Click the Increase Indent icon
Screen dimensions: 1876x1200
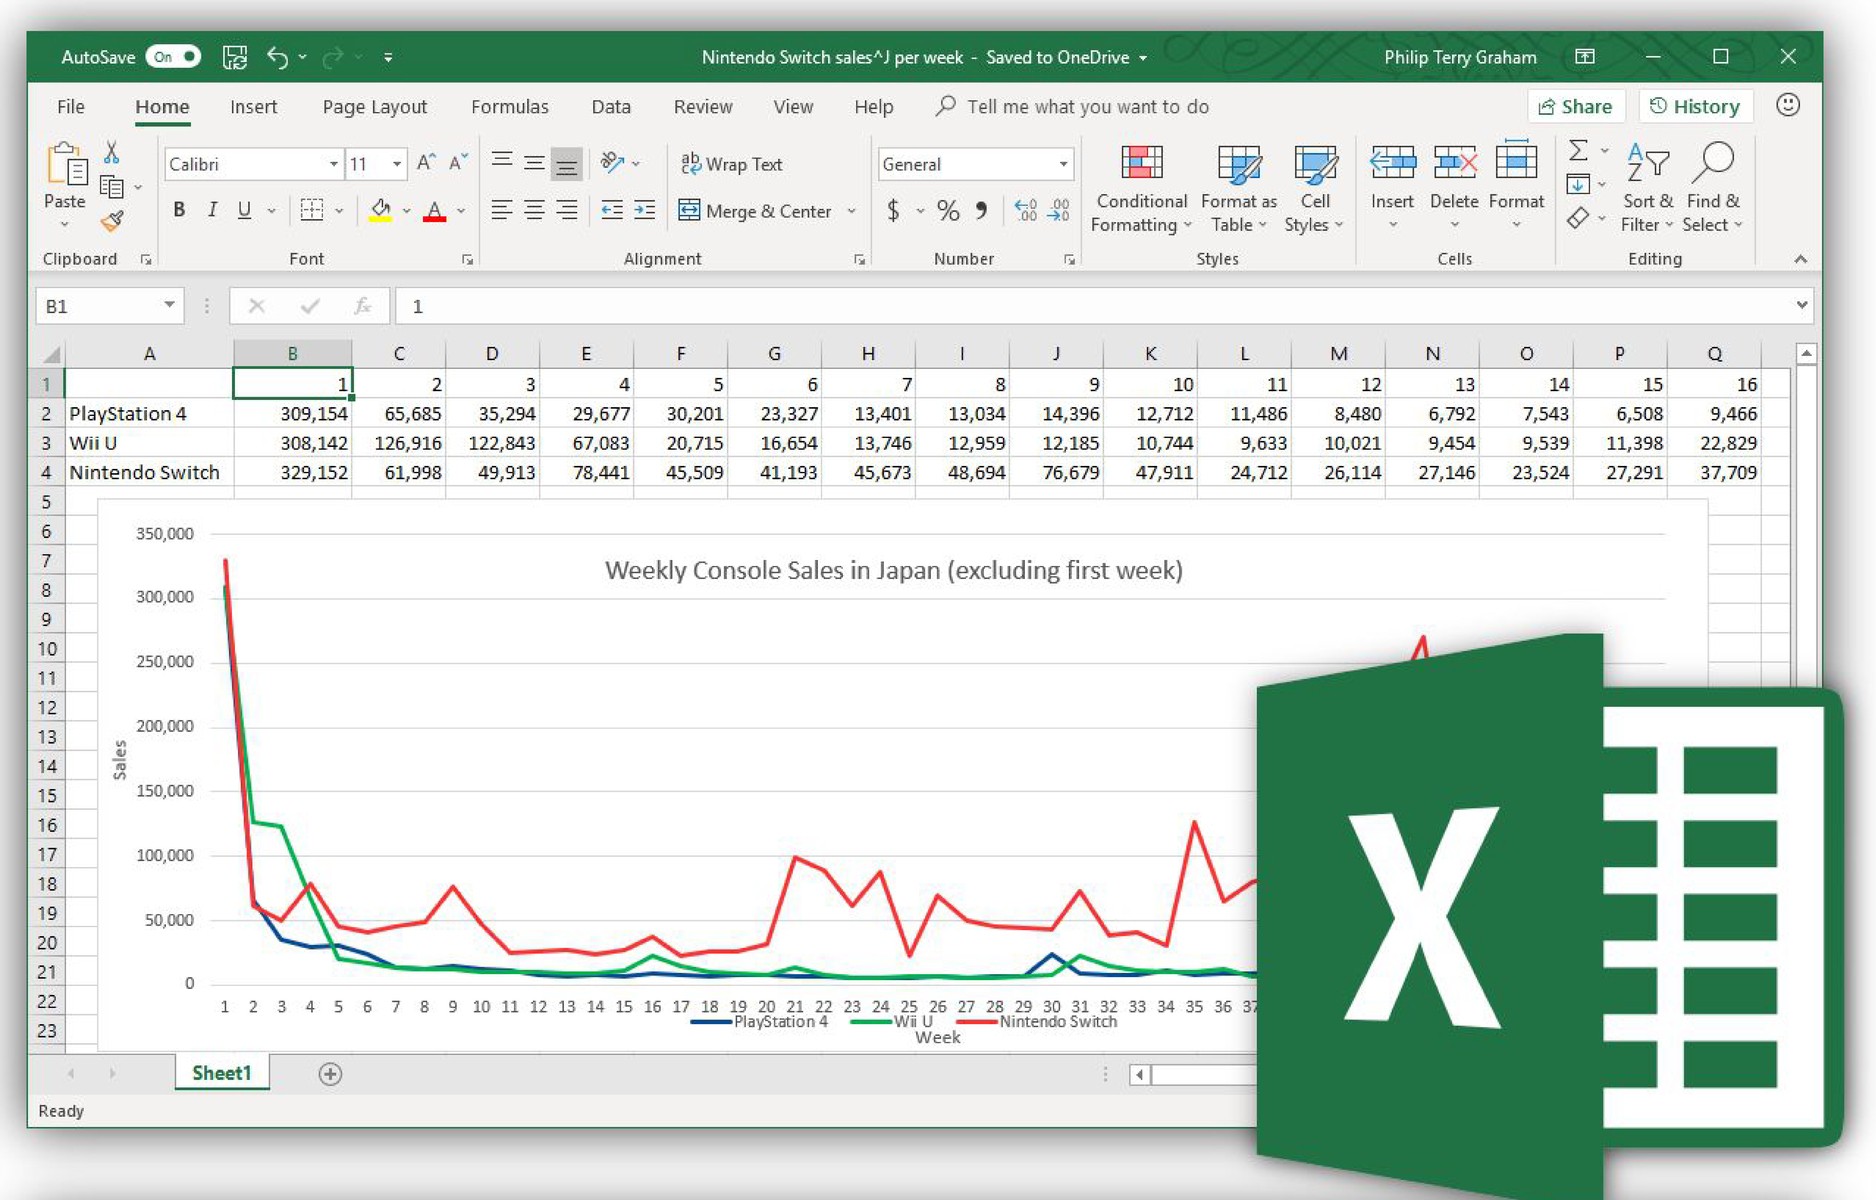tap(644, 210)
